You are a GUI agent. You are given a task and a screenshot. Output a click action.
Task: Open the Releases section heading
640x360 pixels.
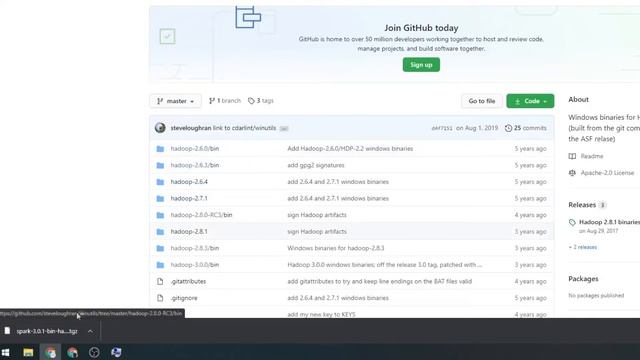[582, 205]
